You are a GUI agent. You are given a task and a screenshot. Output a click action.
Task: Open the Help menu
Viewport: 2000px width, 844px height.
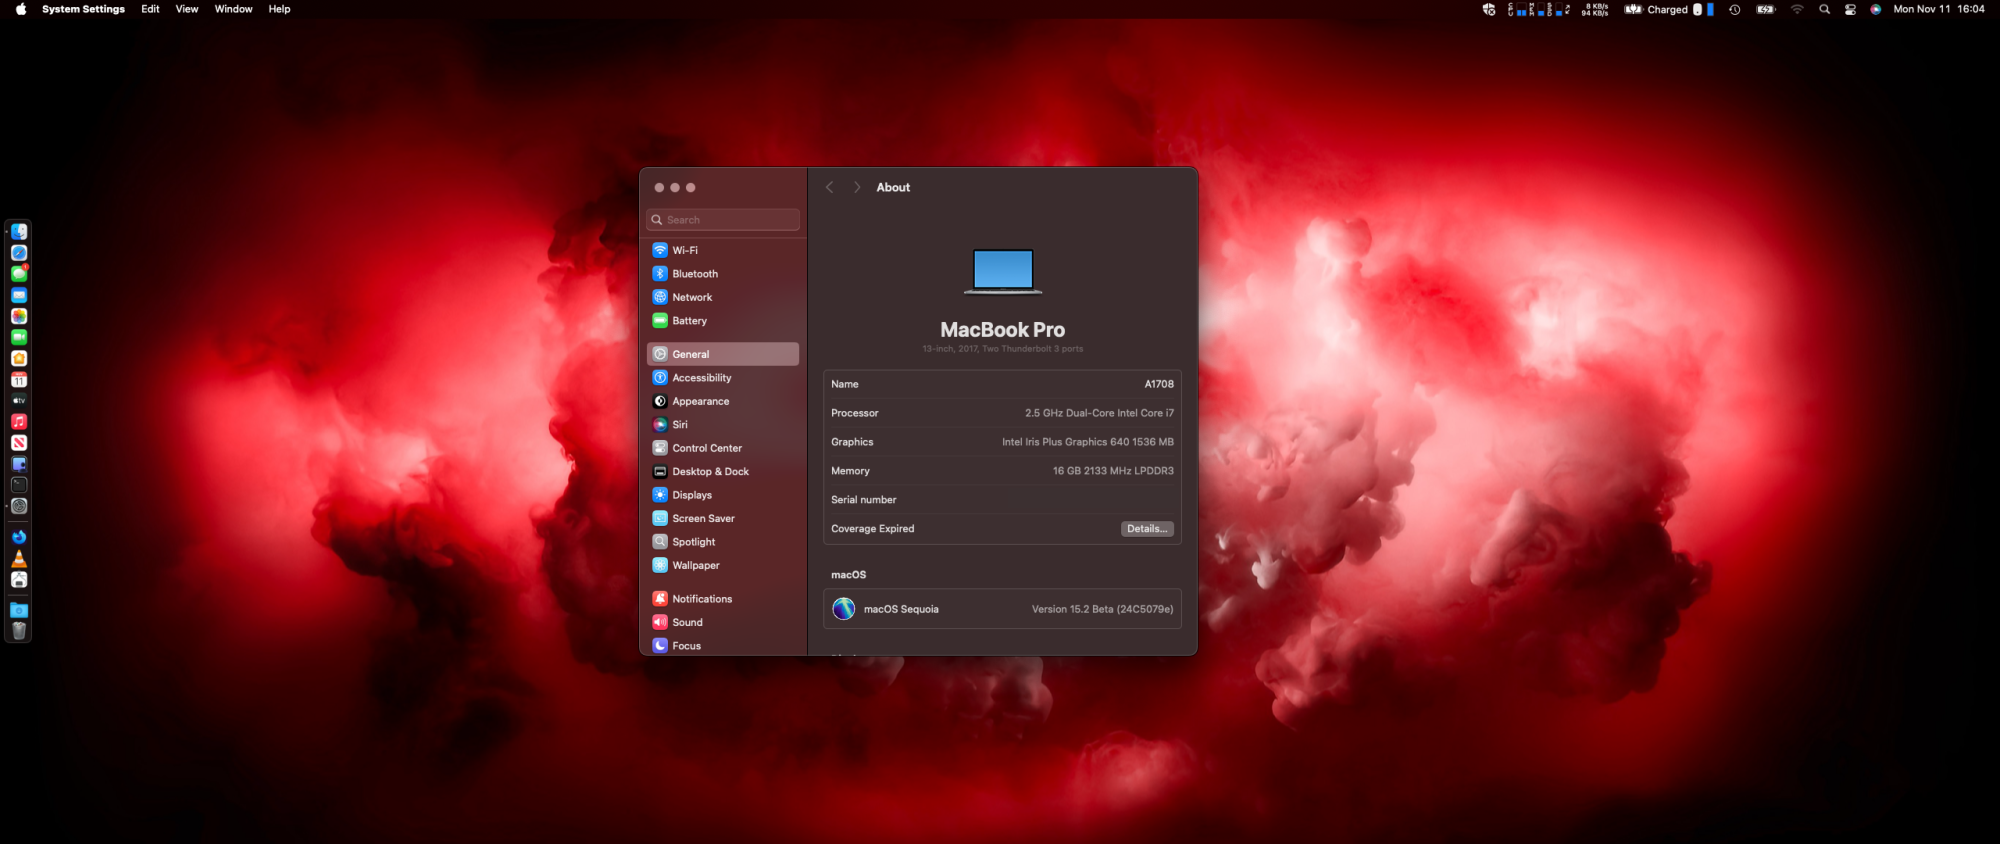(x=279, y=9)
